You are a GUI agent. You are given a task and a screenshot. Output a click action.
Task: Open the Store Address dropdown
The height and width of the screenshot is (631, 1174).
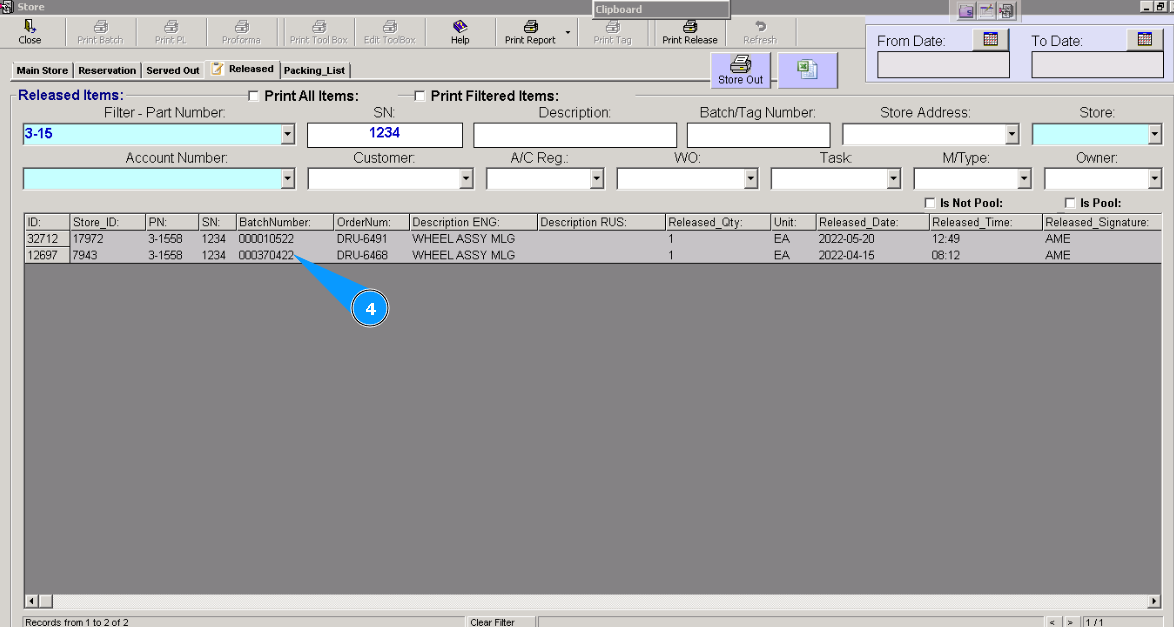(1012, 132)
